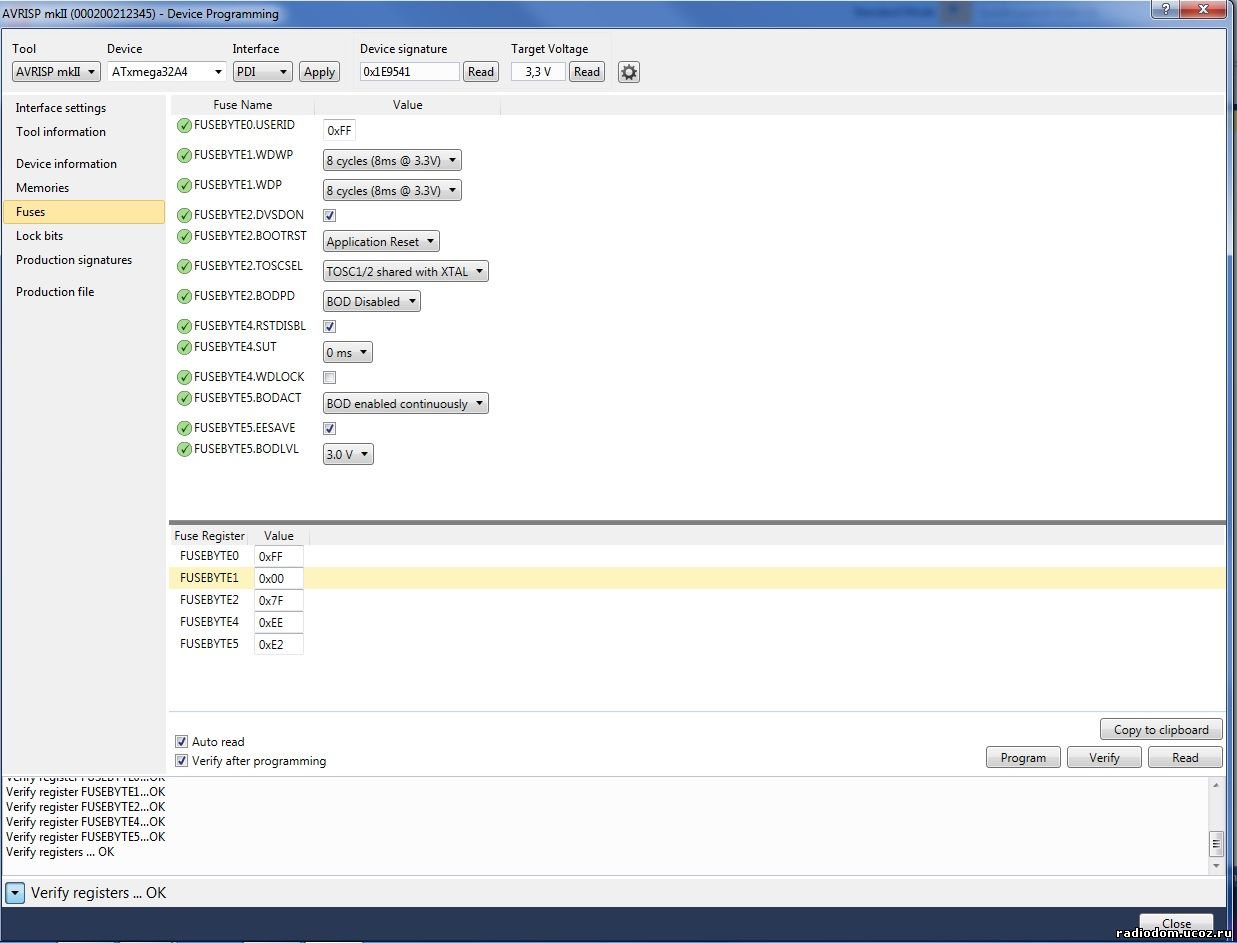Viewport: 1237px width, 943px height.
Task: Click green status icon beside FUSEBYTE2.DVSDON
Action: tap(184, 216)
